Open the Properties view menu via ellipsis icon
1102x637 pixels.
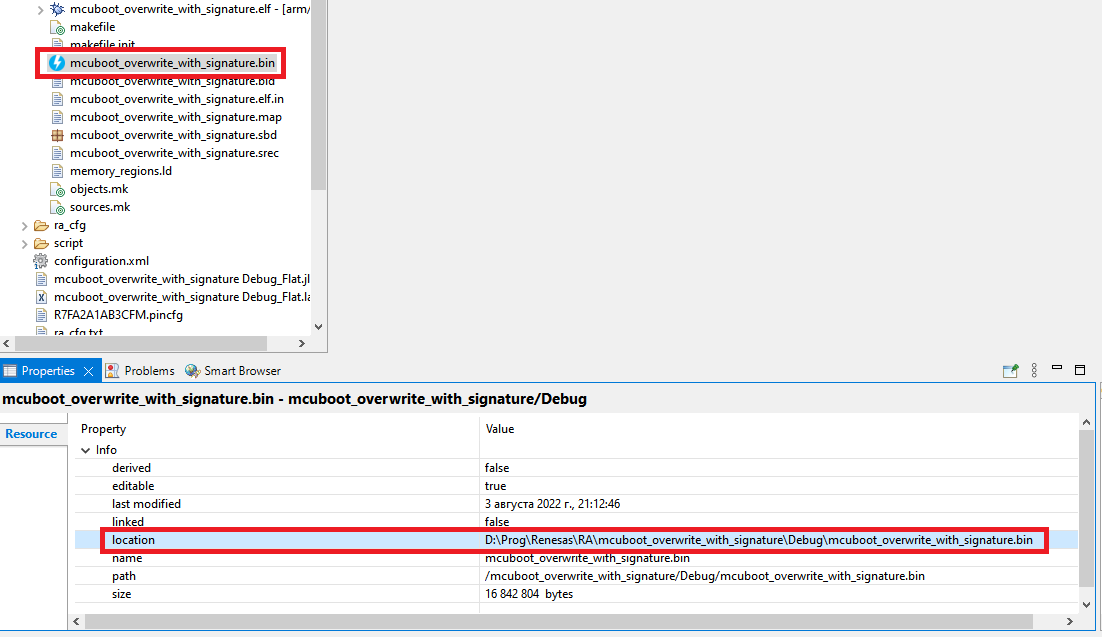point(1033,370)
